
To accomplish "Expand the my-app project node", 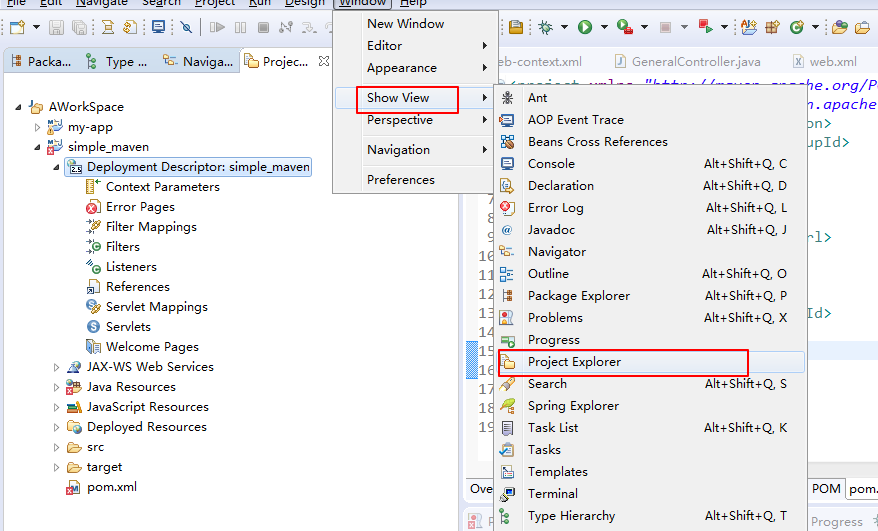I will (x=38, y=127).
